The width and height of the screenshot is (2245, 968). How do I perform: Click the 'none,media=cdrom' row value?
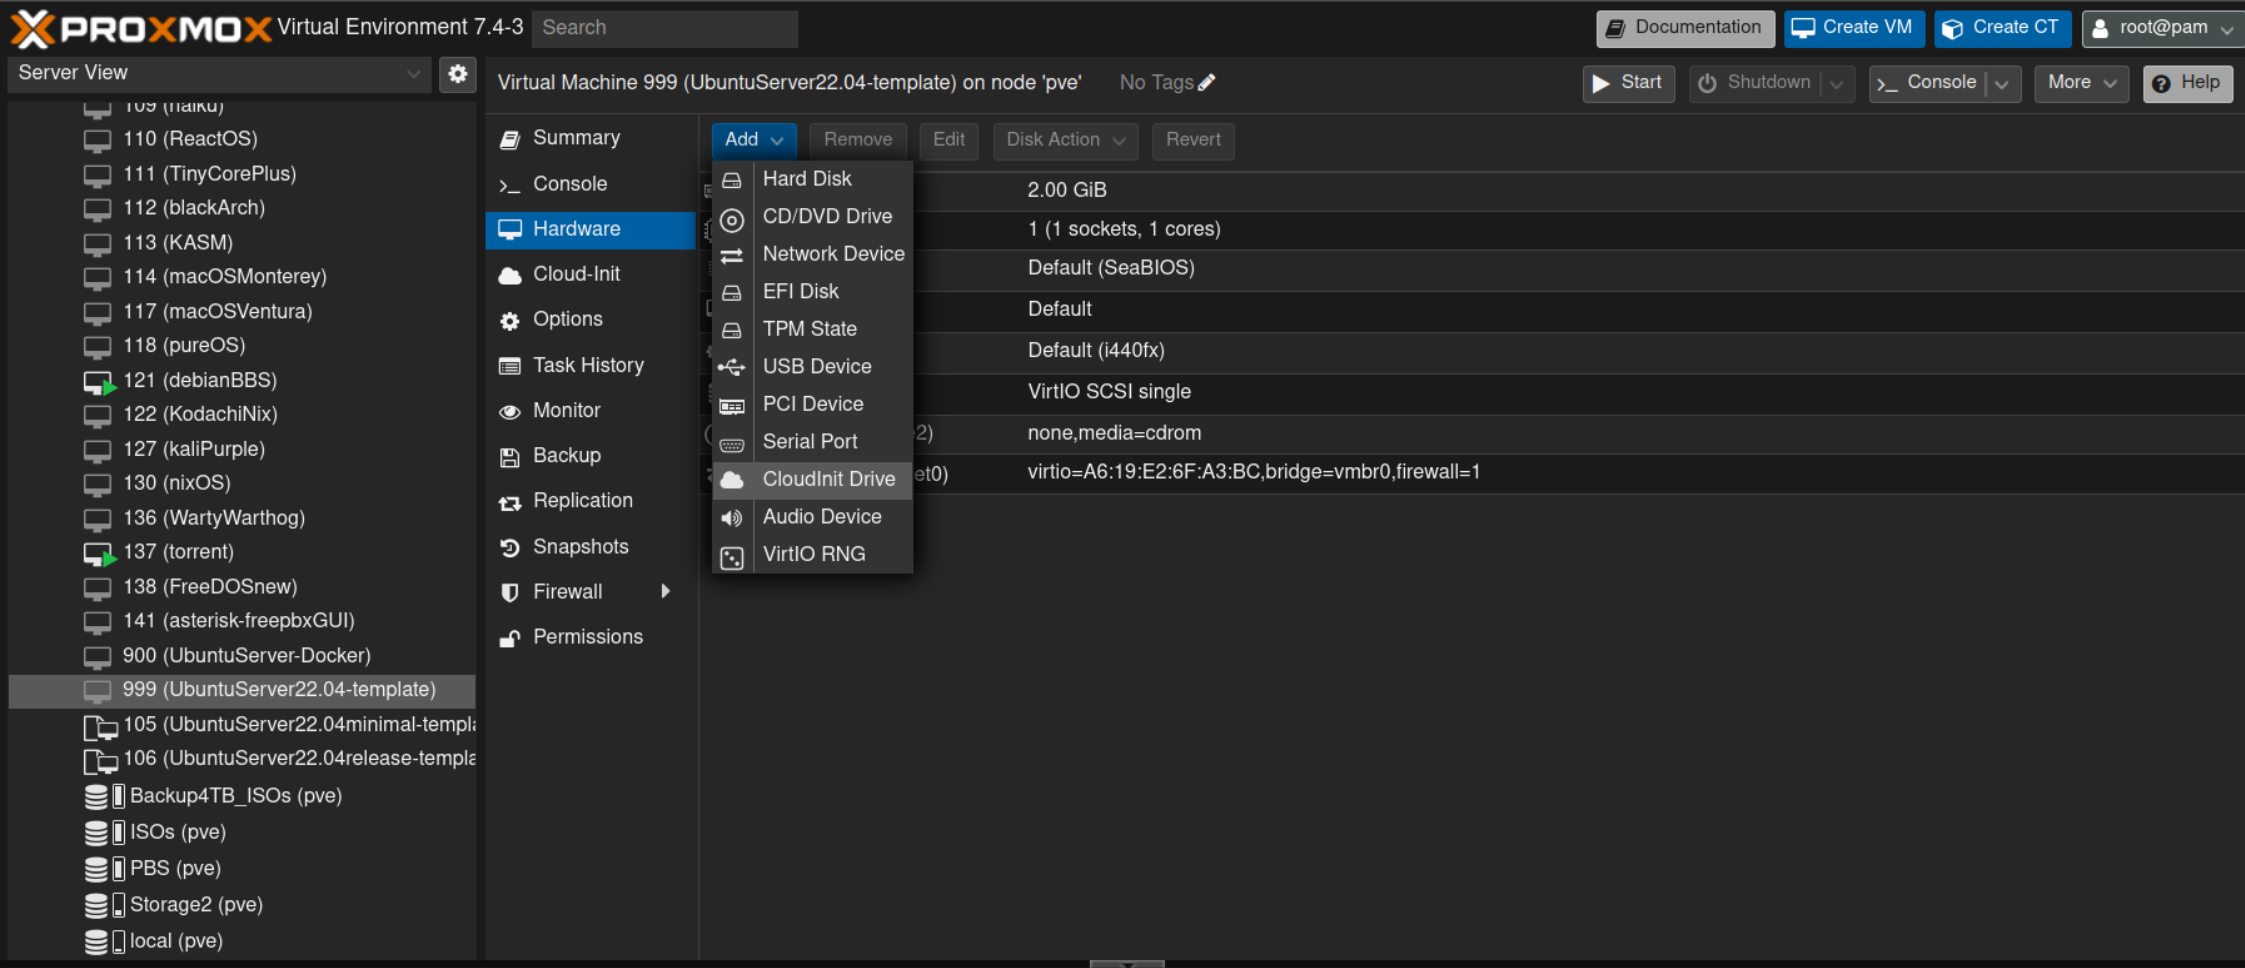(x=1114, y=433)
